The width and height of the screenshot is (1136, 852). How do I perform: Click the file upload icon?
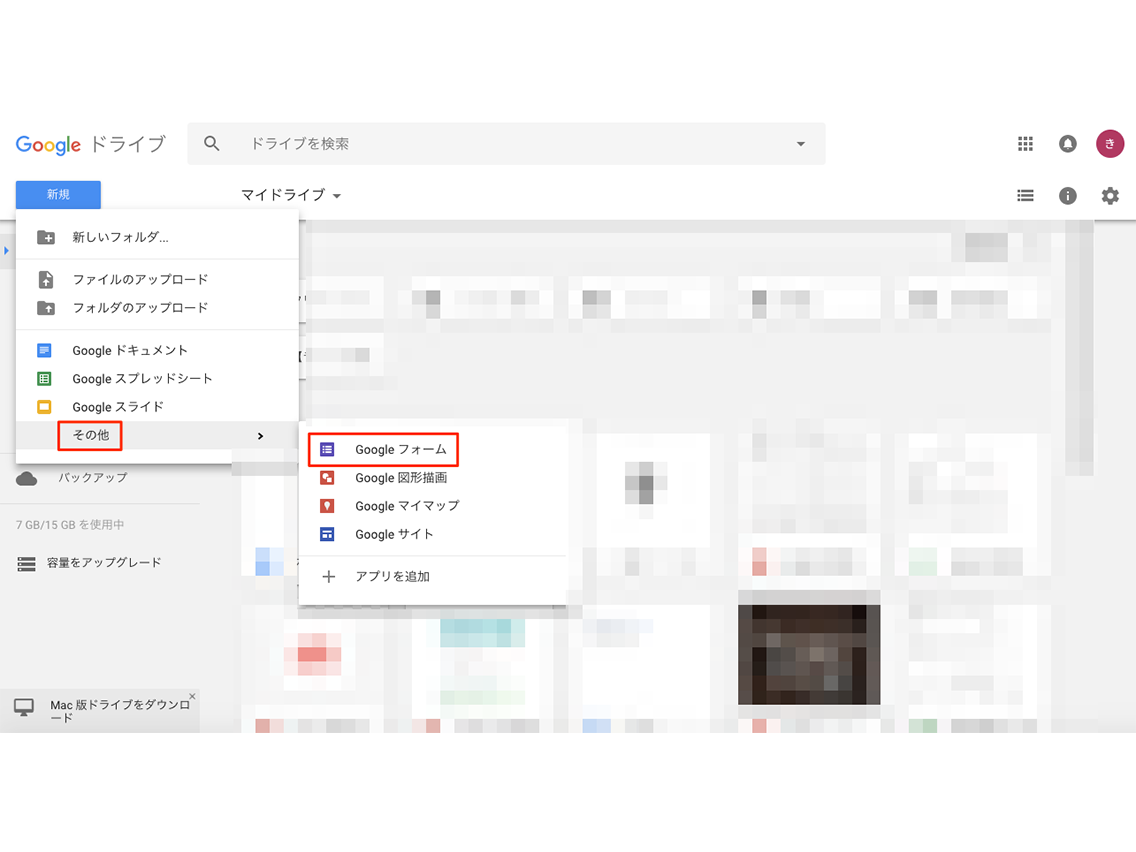click(46, 279)
